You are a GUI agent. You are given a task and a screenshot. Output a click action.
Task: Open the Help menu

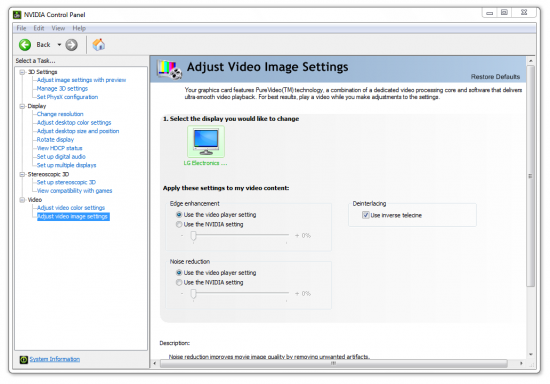[79, 28]
